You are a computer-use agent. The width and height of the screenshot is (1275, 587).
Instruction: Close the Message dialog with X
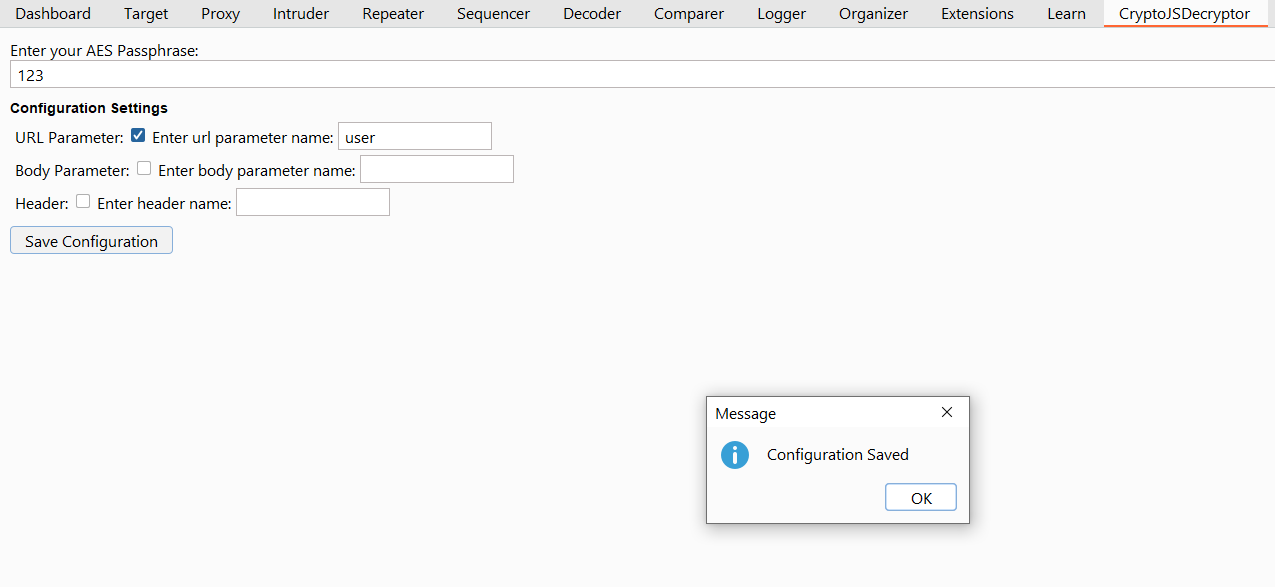tap(947, 412)
